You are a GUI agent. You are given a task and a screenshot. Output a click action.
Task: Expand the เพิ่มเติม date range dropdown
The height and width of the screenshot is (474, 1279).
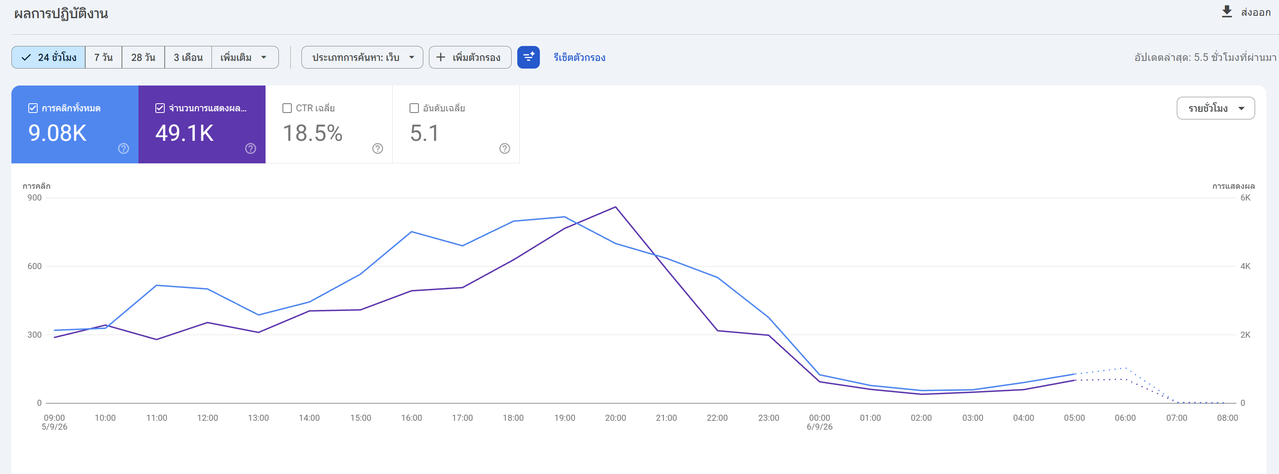click(245, 57)
